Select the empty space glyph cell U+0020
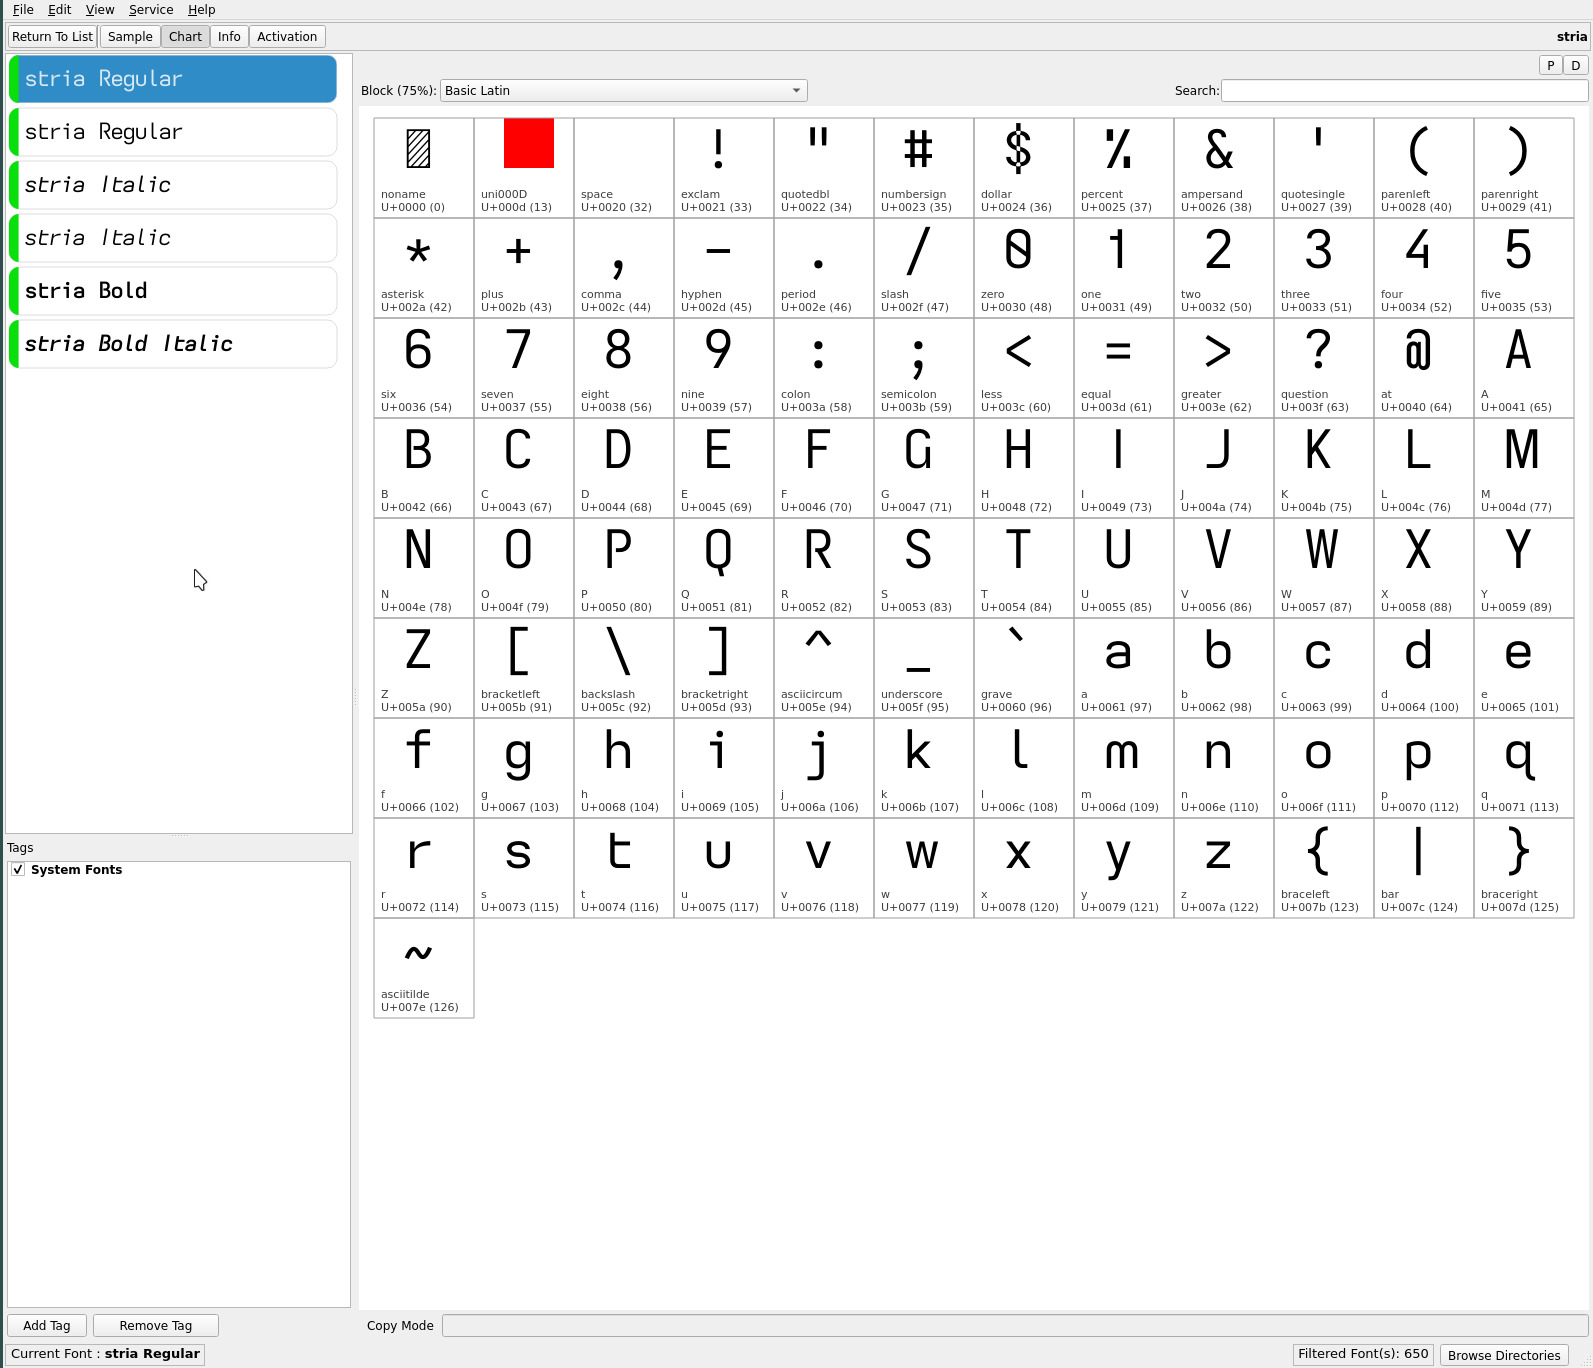The height and width of the screenshot is (1368, 1593). click(624, 168)
